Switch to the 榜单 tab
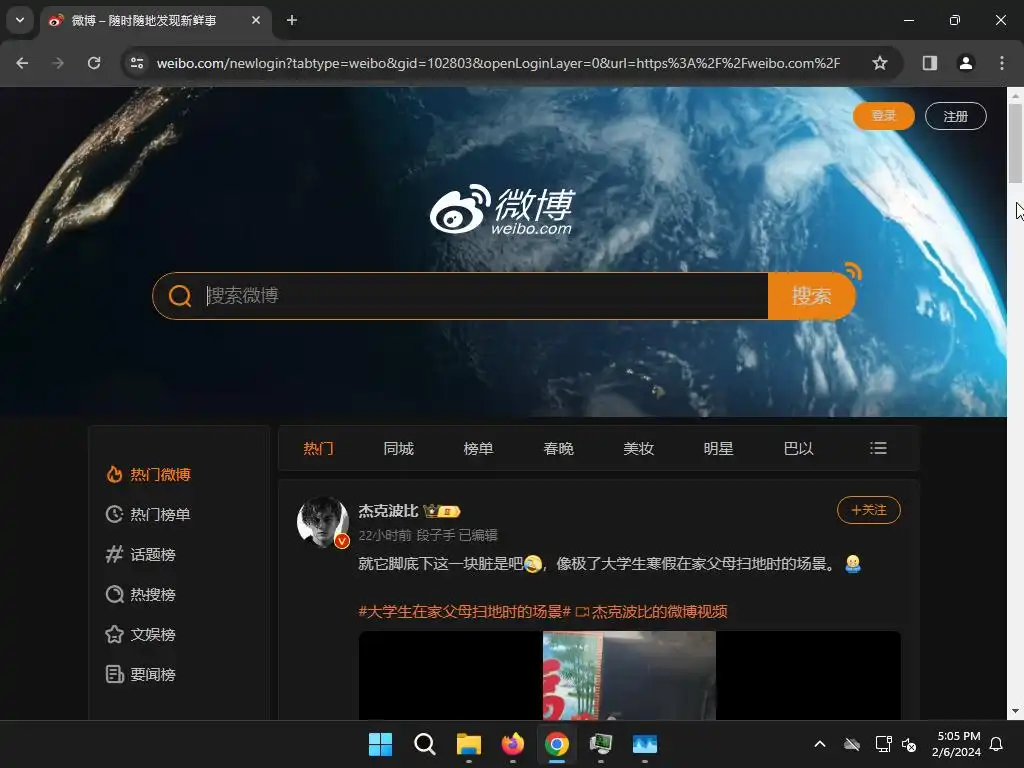 (479, 449)
